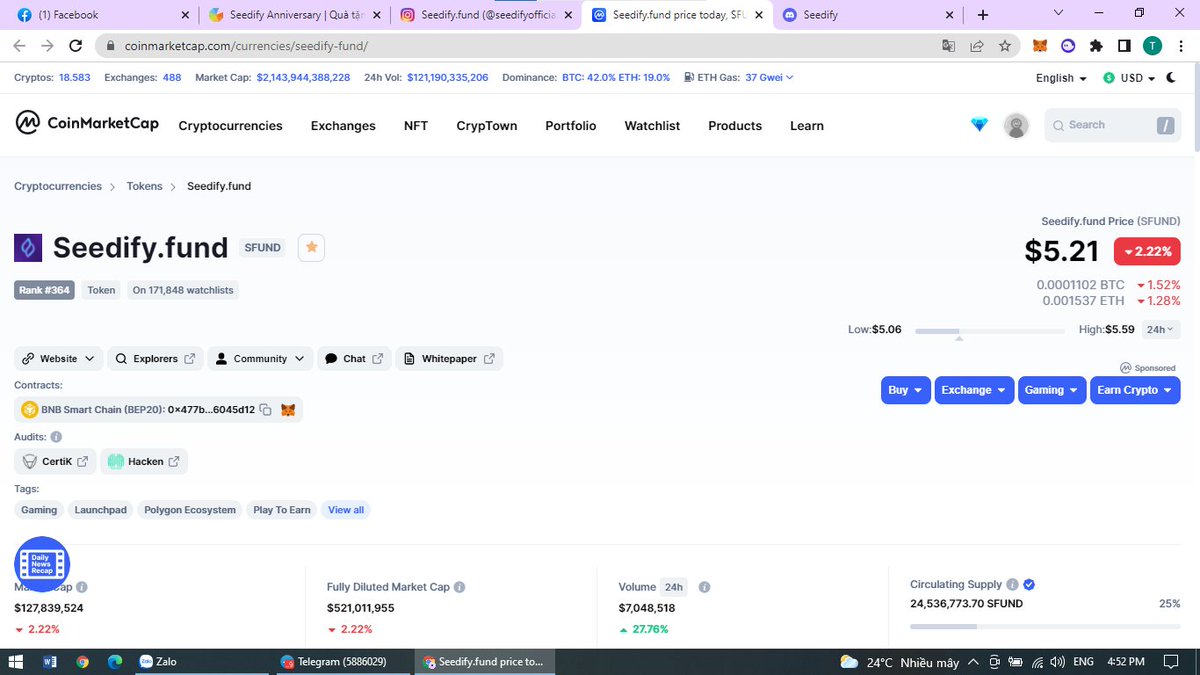Open Chrome extensions puzzle icon
This screenshot has width=1200, height=675.
[x=1096, y=46]
